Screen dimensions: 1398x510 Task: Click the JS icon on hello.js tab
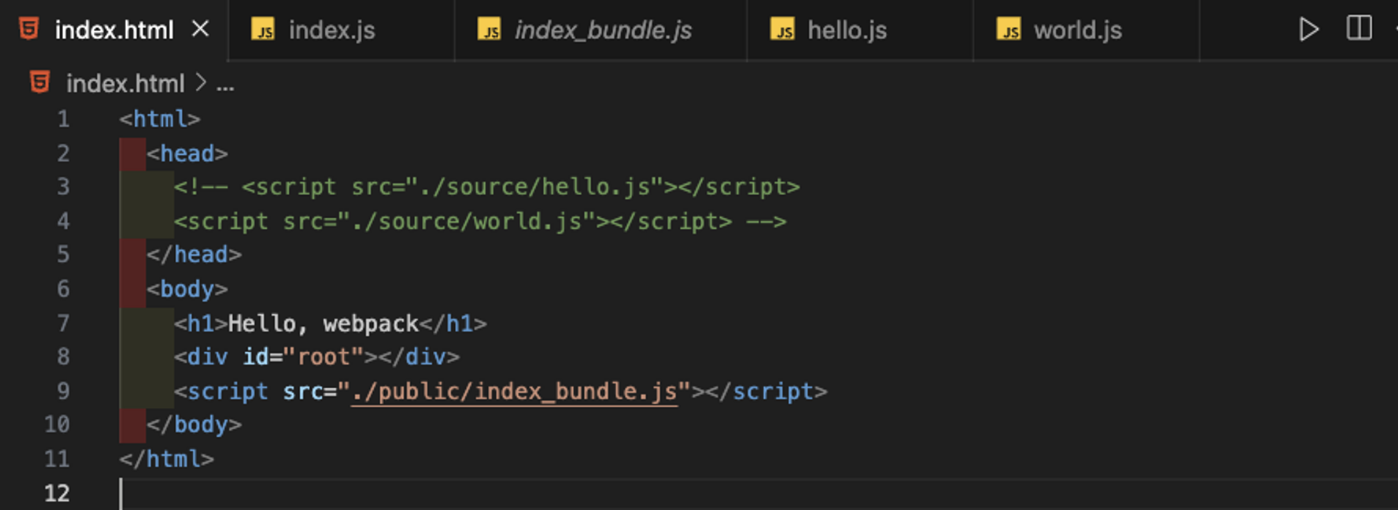pos(782,30)
